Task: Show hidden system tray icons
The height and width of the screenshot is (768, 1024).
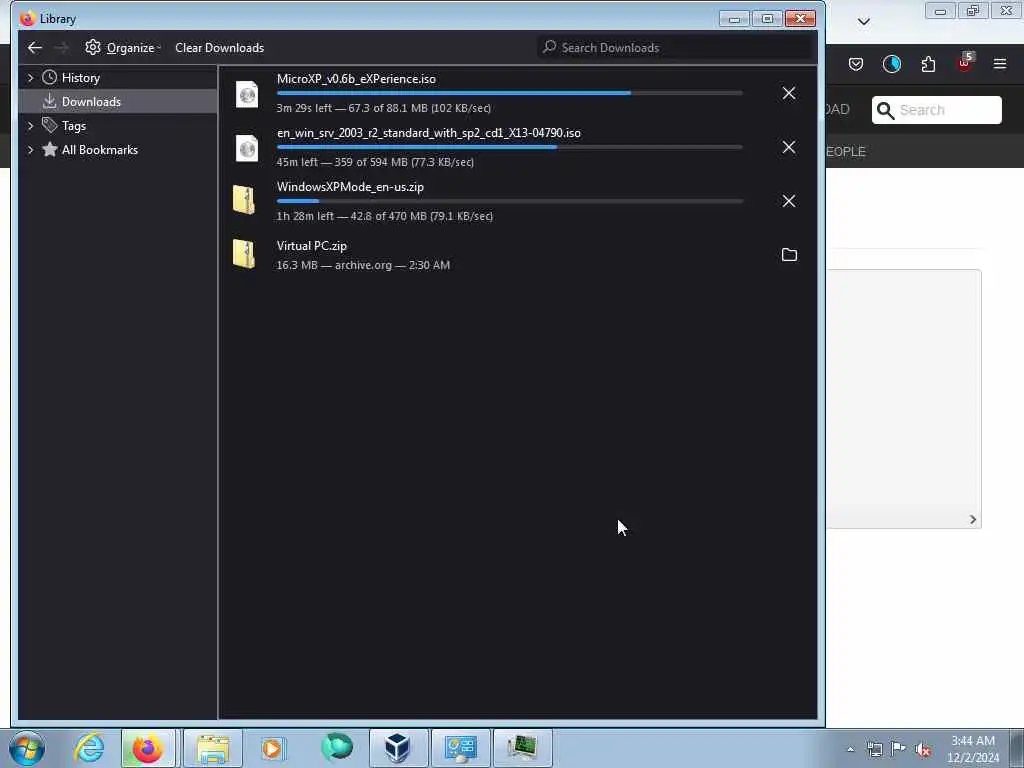Action: coord(850,749)
